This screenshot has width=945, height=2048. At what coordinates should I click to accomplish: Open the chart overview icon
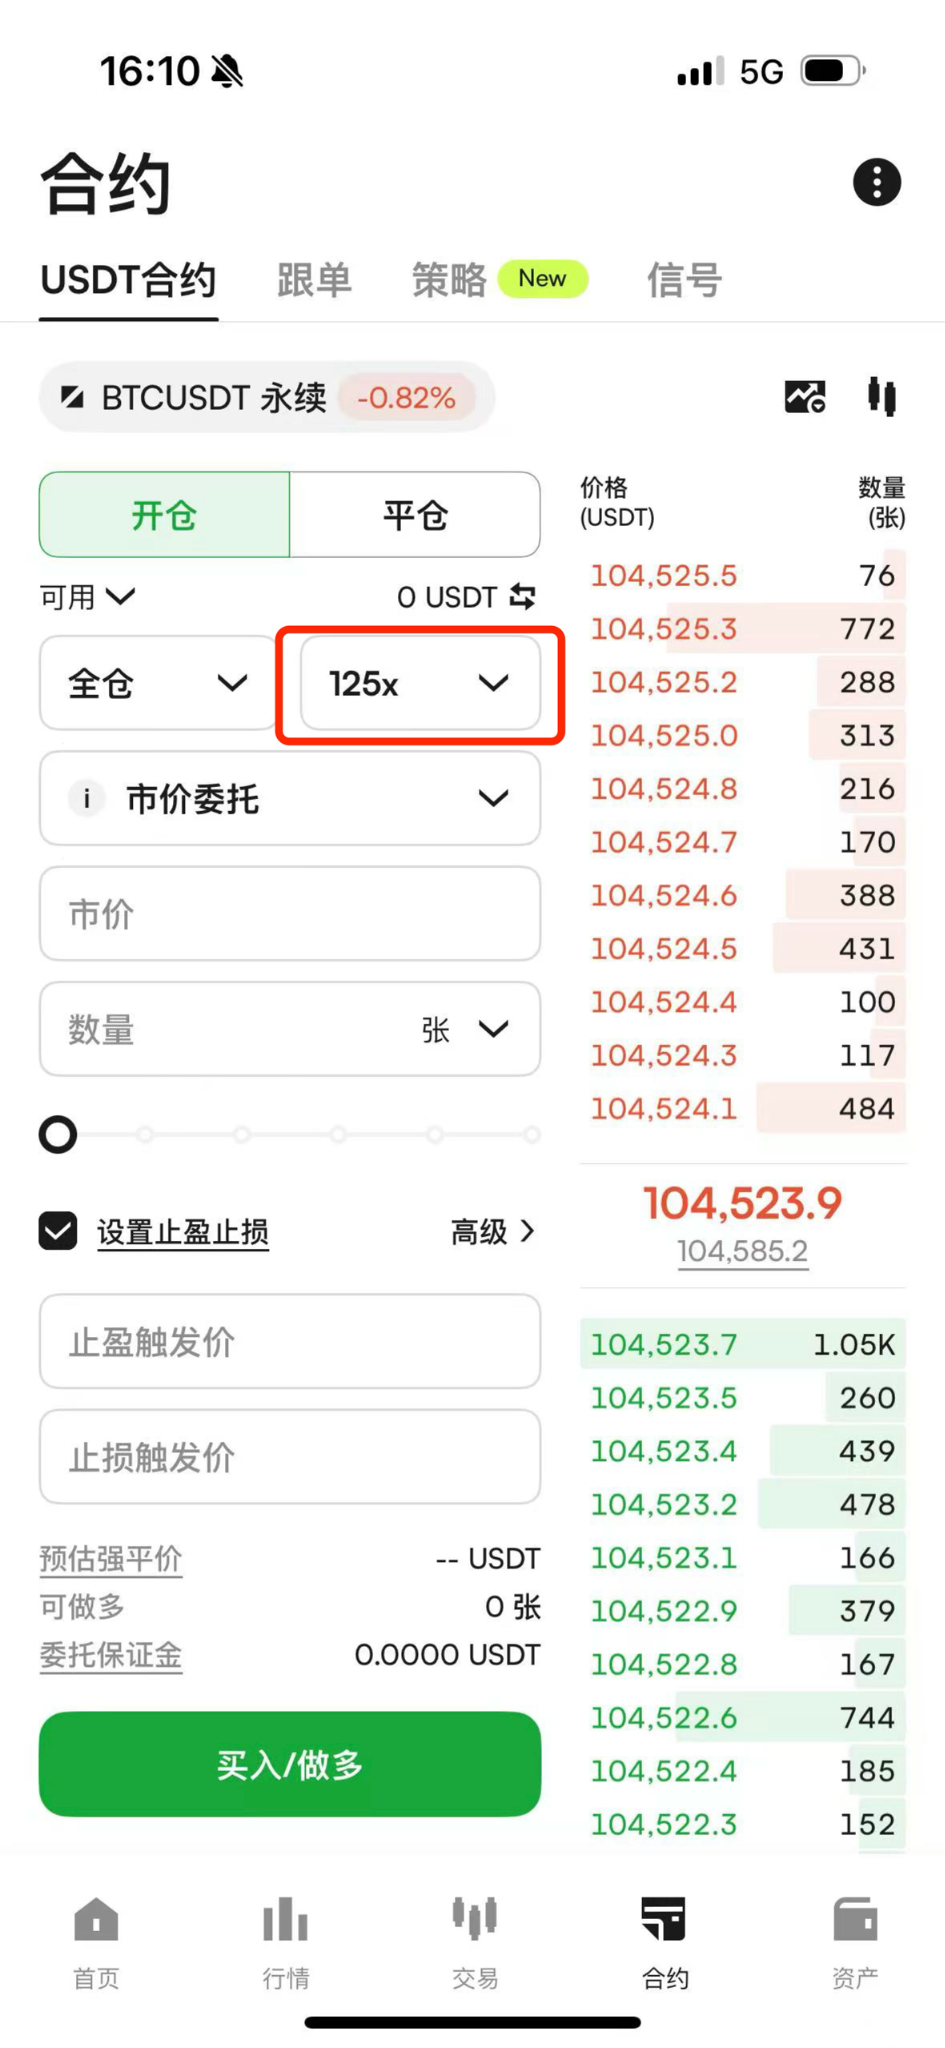point(805,397)
